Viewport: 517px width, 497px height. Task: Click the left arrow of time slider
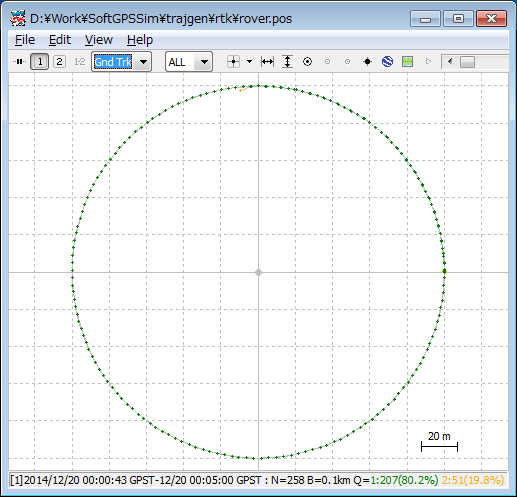tap(450, 62)
